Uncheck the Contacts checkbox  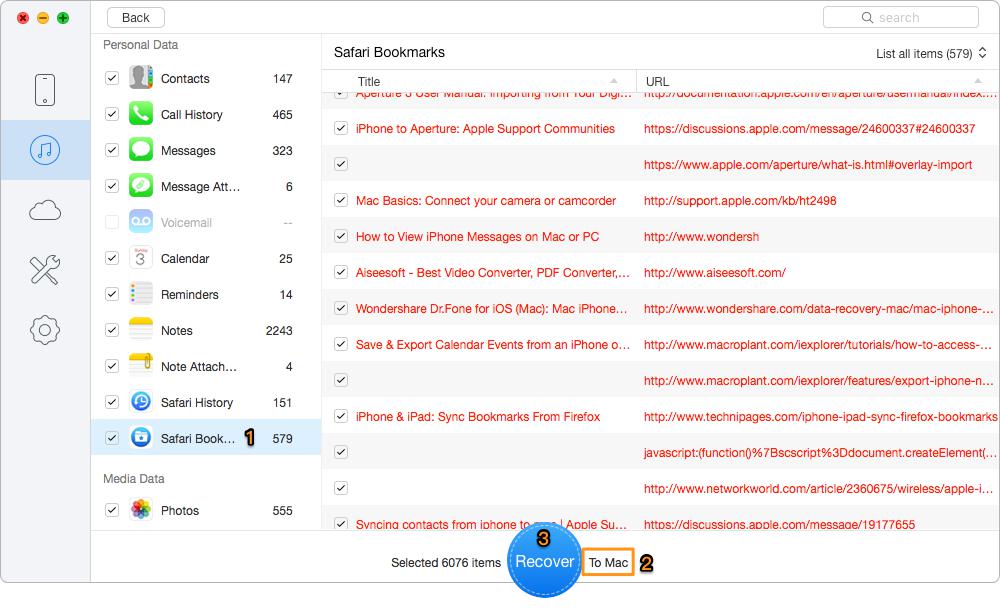(x=112, y=78)
